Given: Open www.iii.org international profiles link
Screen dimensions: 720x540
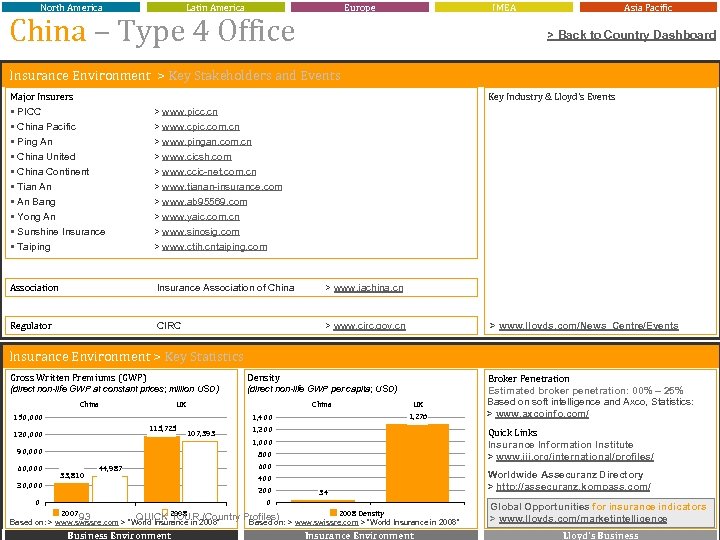Looking at the screenshot, I should (574, 457).
